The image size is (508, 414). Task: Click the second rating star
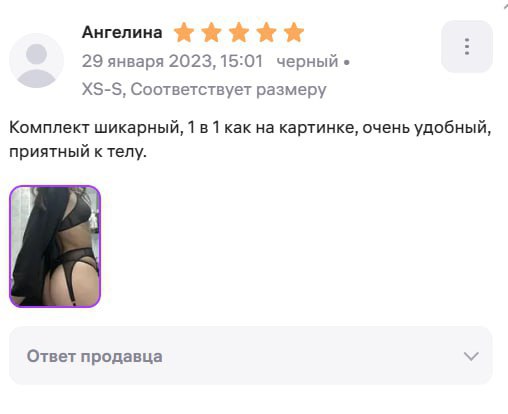[x=212, y=33]
